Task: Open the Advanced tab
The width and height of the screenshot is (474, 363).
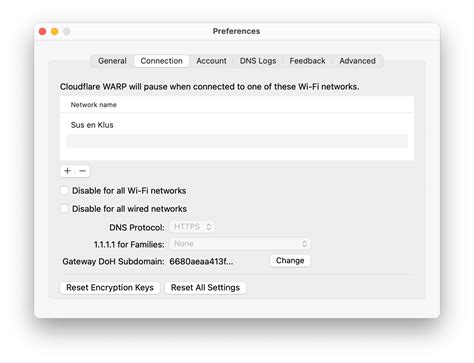Action: click(x=357, y=61)
